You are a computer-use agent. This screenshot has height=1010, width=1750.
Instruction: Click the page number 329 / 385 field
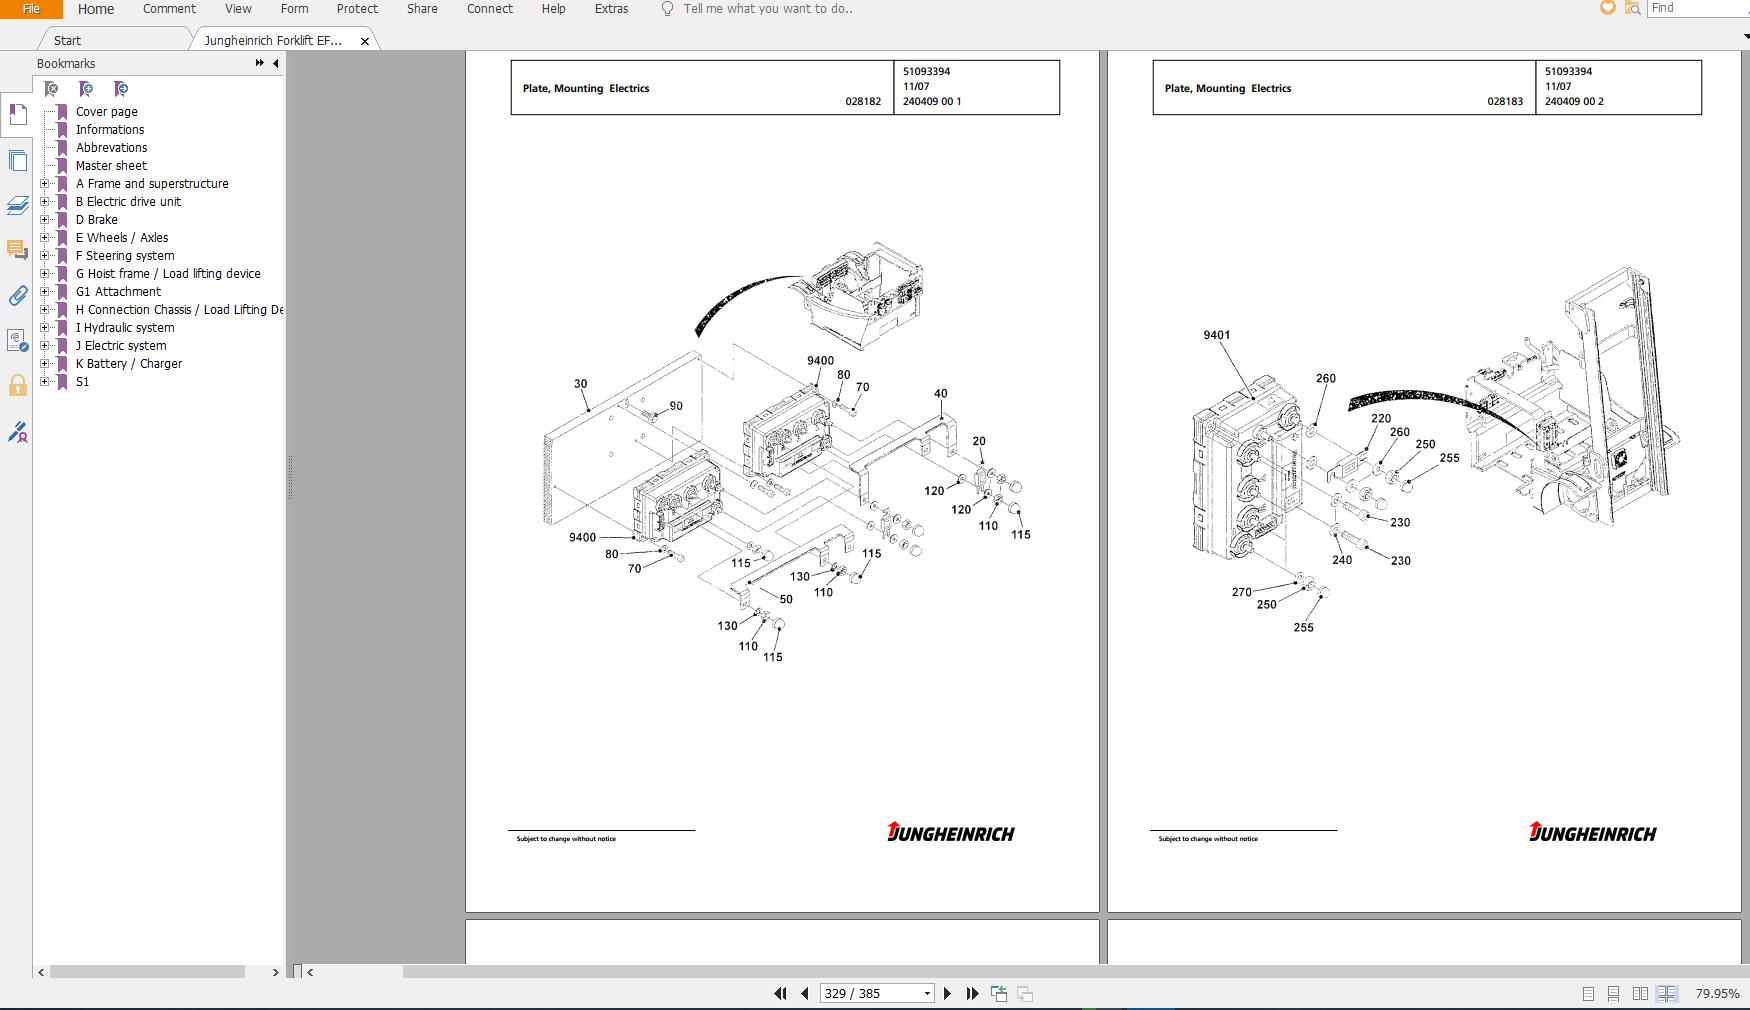pos(869,993)
